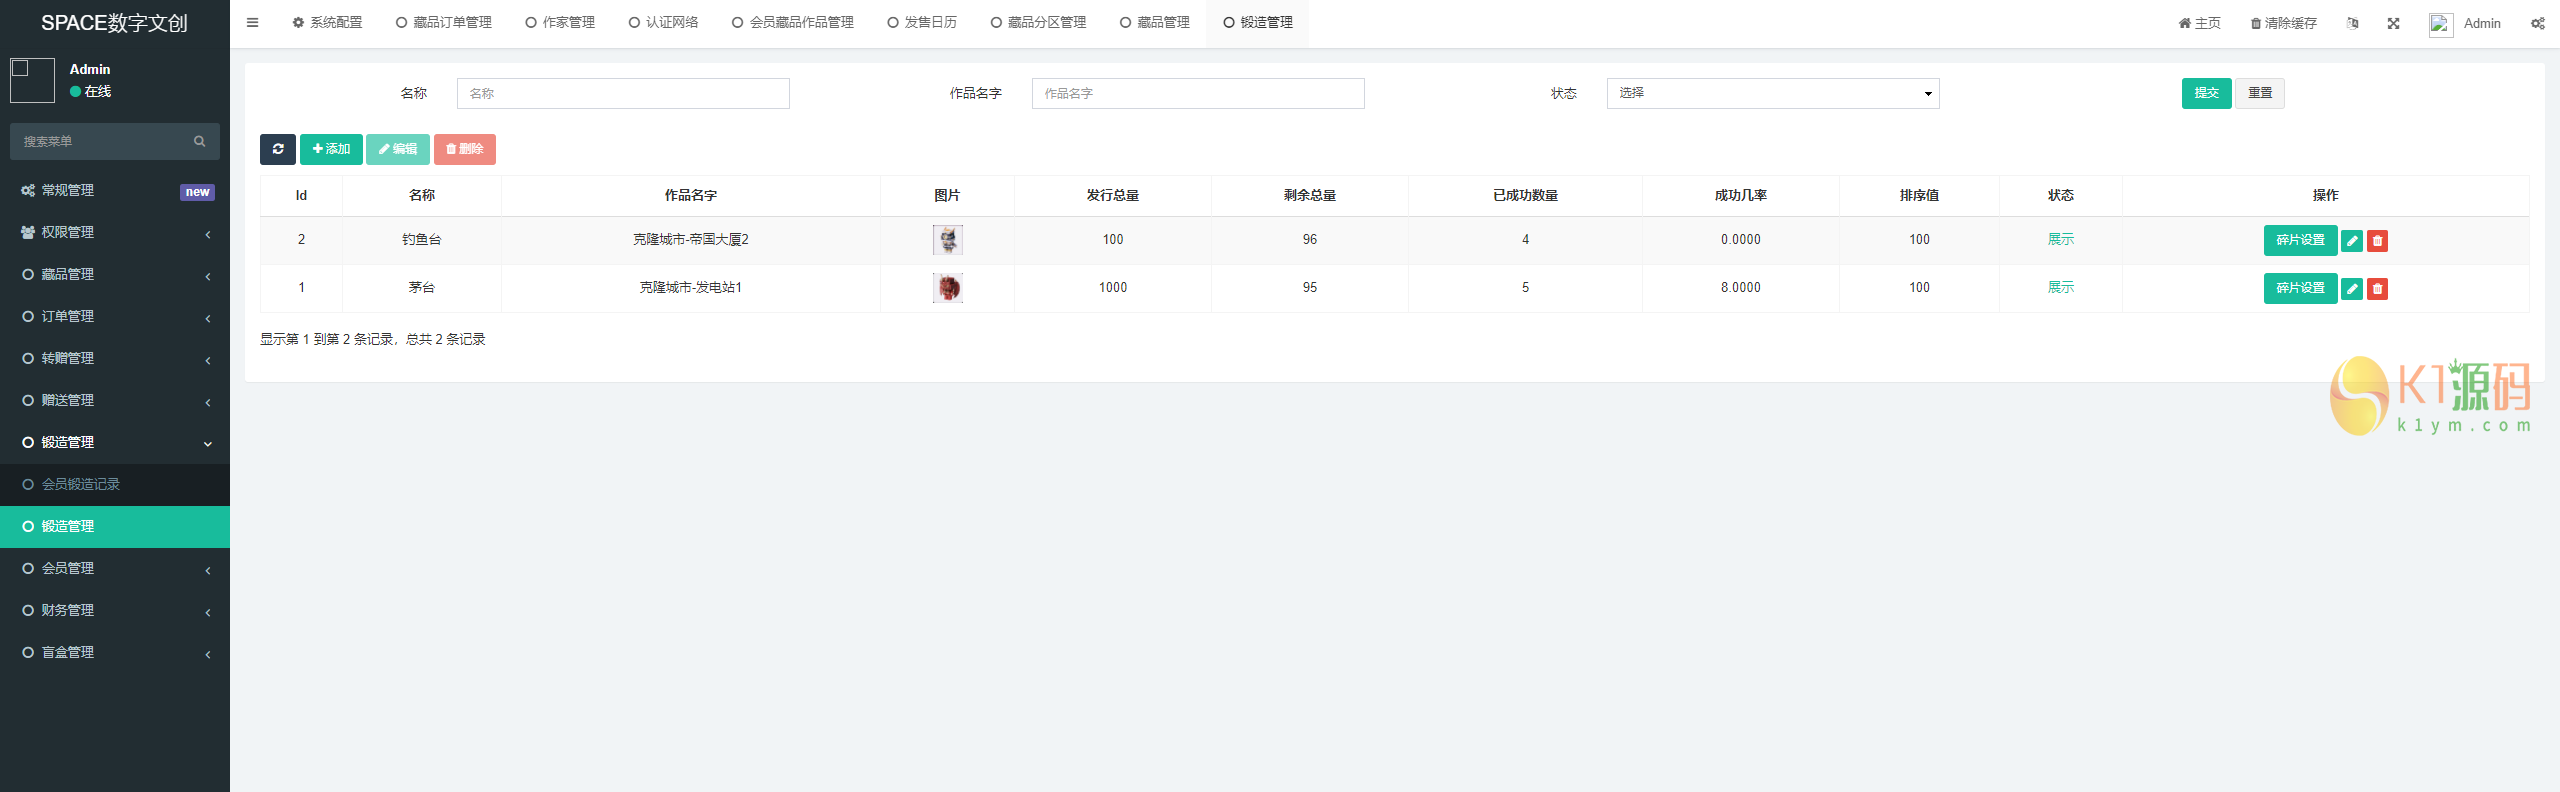The width and height of the screenshot is (2560, 792).
Task: Click the language switch icon in top bar
Action: tap(2353, 23)
